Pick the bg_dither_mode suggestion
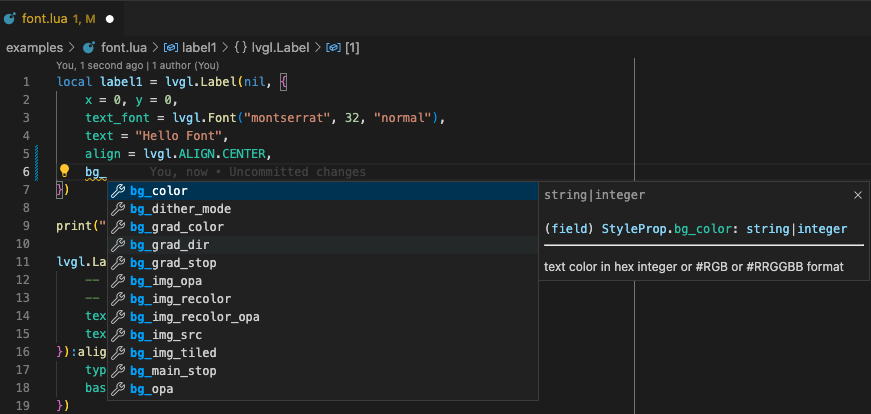871x414 pixels. point(180,209)
